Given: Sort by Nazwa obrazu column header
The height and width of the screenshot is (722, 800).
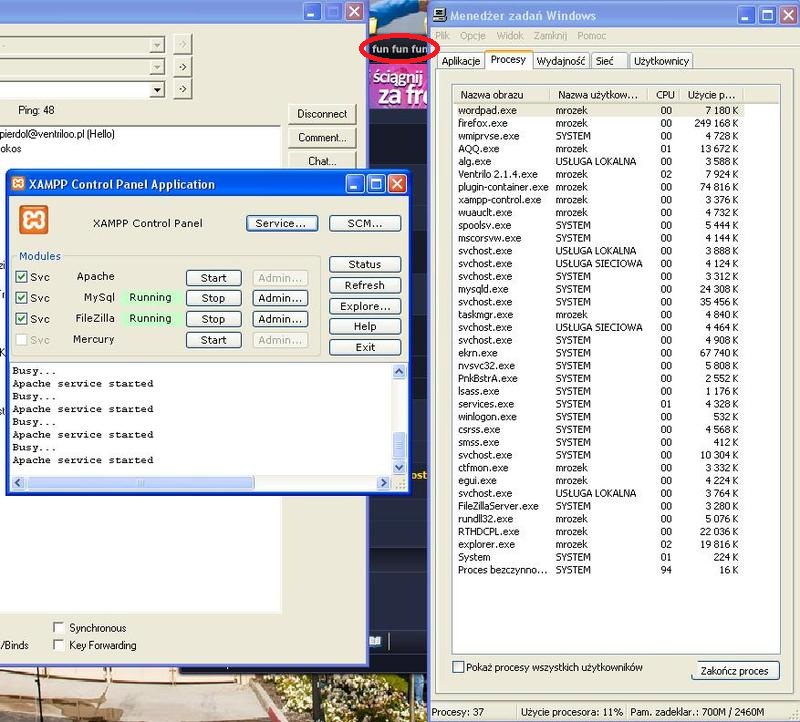Looking at the screenshot, I should click(502, 94).
